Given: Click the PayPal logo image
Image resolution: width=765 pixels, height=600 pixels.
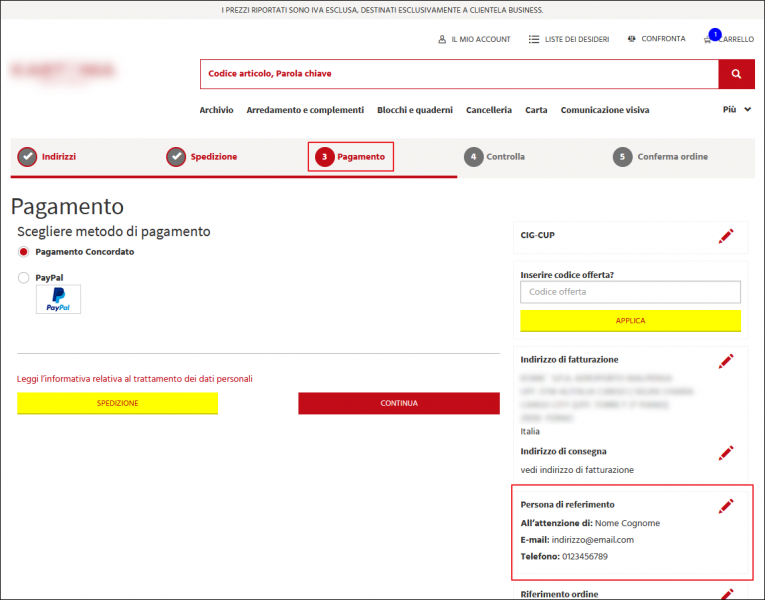Looking at the screenshot, I should (x=58, y=299).
